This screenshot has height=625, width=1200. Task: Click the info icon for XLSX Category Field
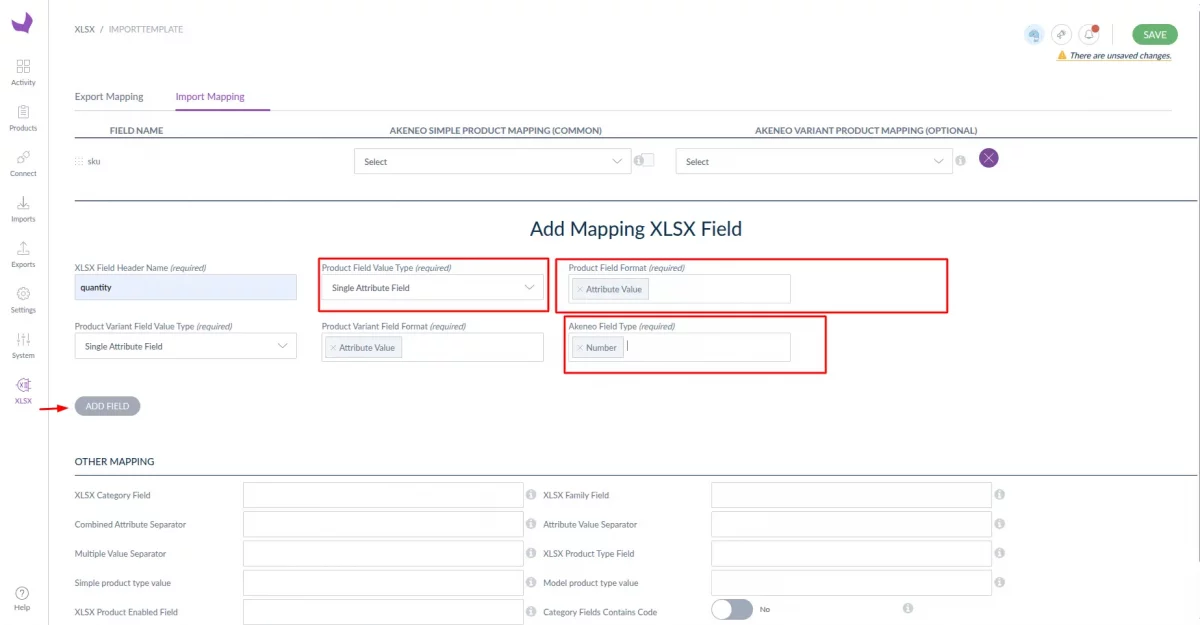point(531,495)
